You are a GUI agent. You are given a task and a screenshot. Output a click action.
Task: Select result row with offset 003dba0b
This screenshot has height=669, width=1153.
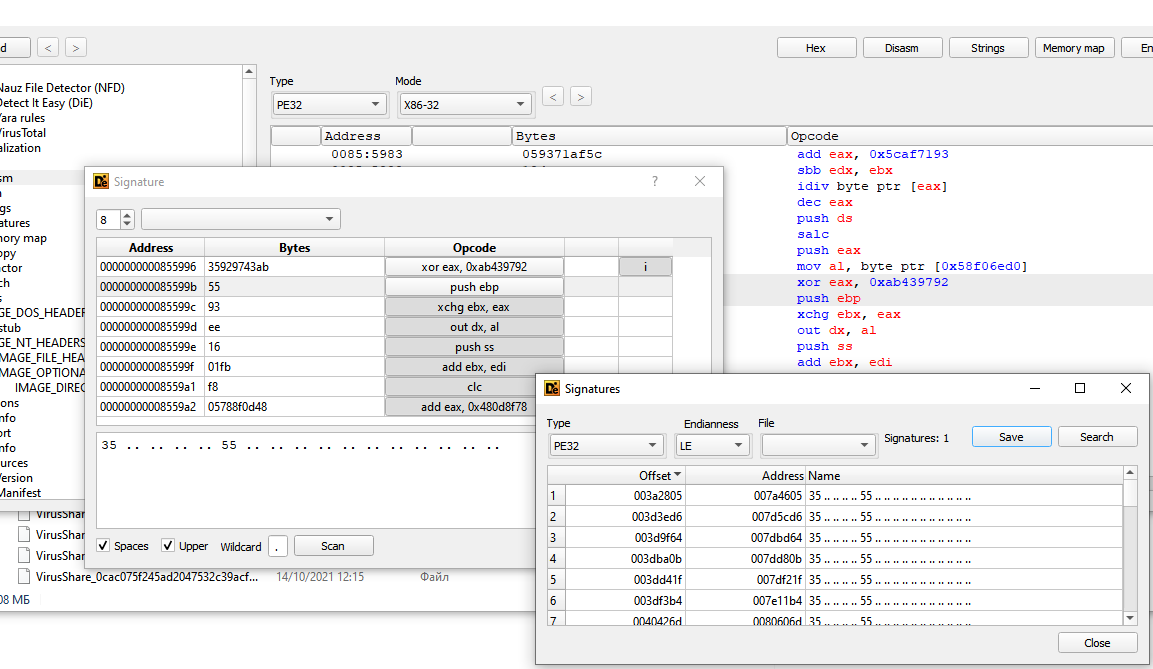click(835, 559)
